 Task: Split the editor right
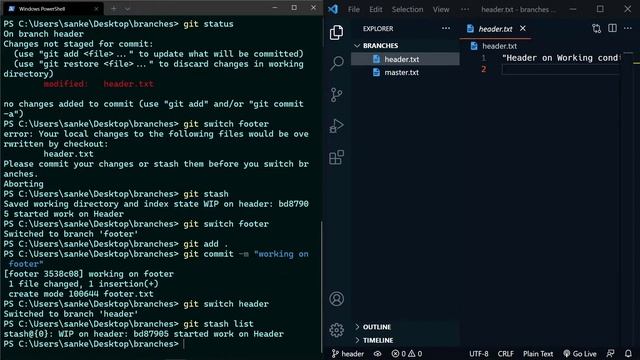pos(612,28)
